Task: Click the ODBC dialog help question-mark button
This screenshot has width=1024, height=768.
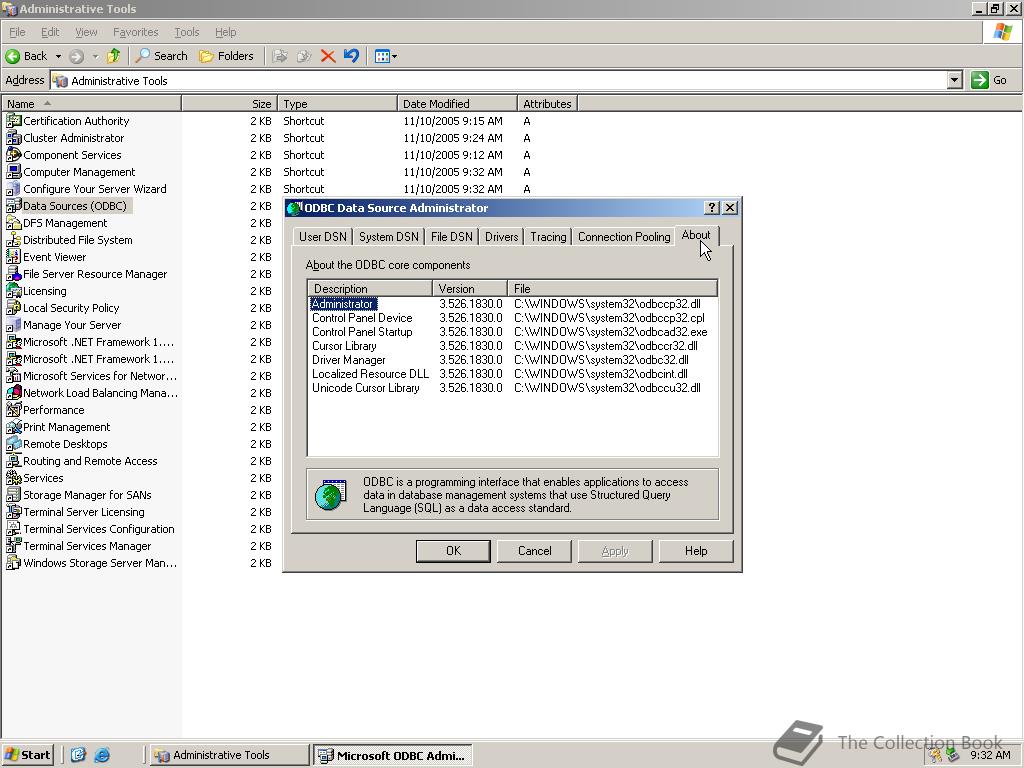Action: [712, 208]
